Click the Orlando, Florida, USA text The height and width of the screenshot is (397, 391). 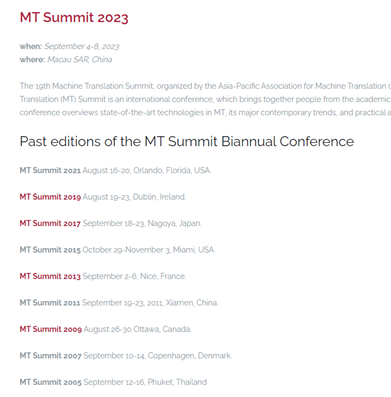coord(172,170)
